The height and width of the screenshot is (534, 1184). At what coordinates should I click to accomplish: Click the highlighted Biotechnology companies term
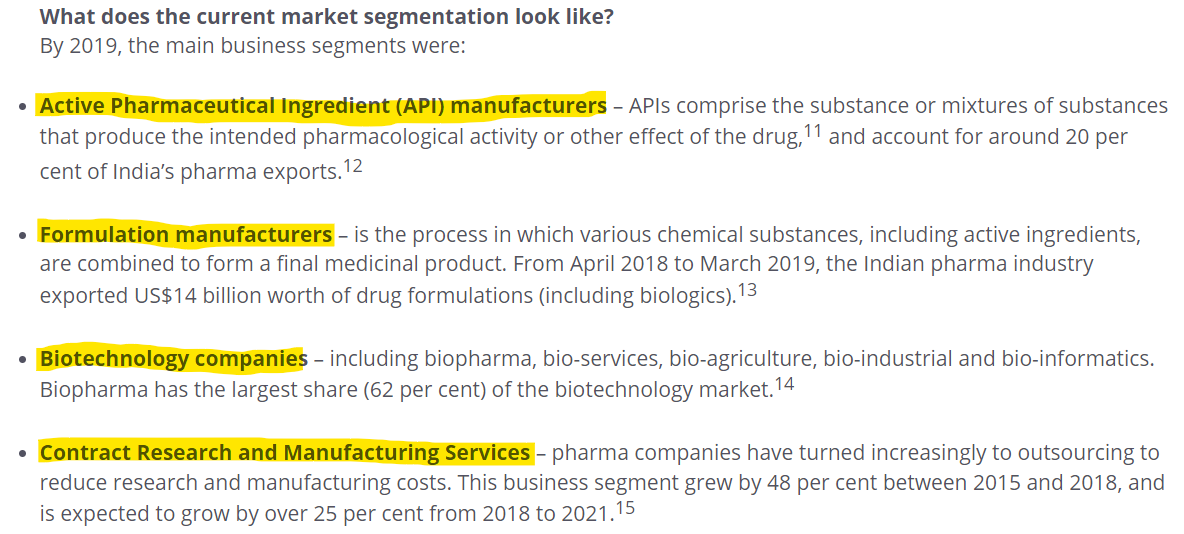point(173,359)
